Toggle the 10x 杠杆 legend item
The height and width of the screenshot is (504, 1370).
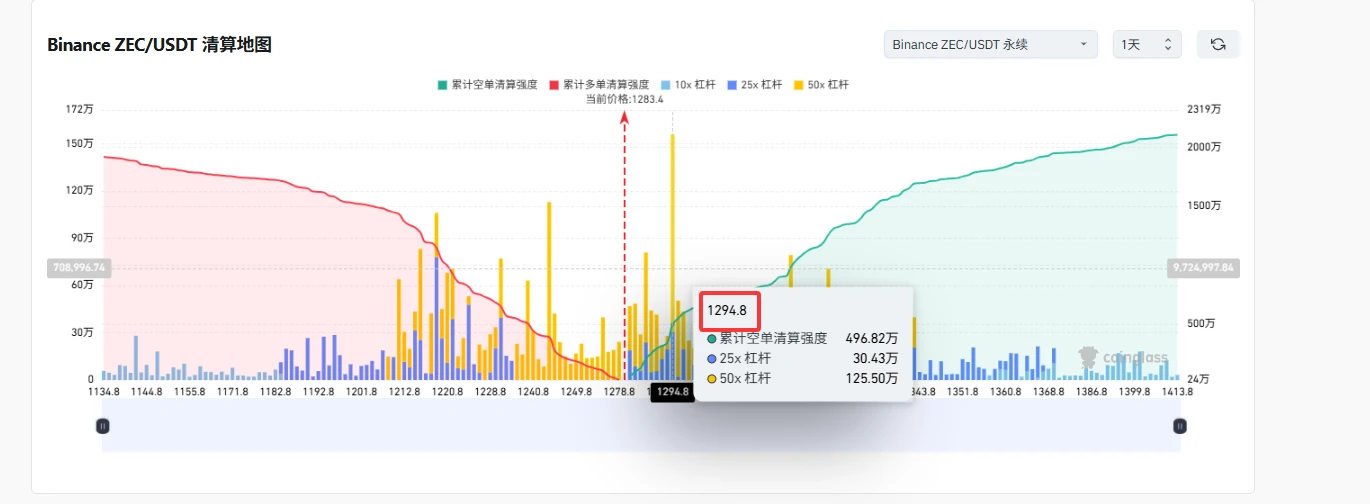tap(688, 85)
